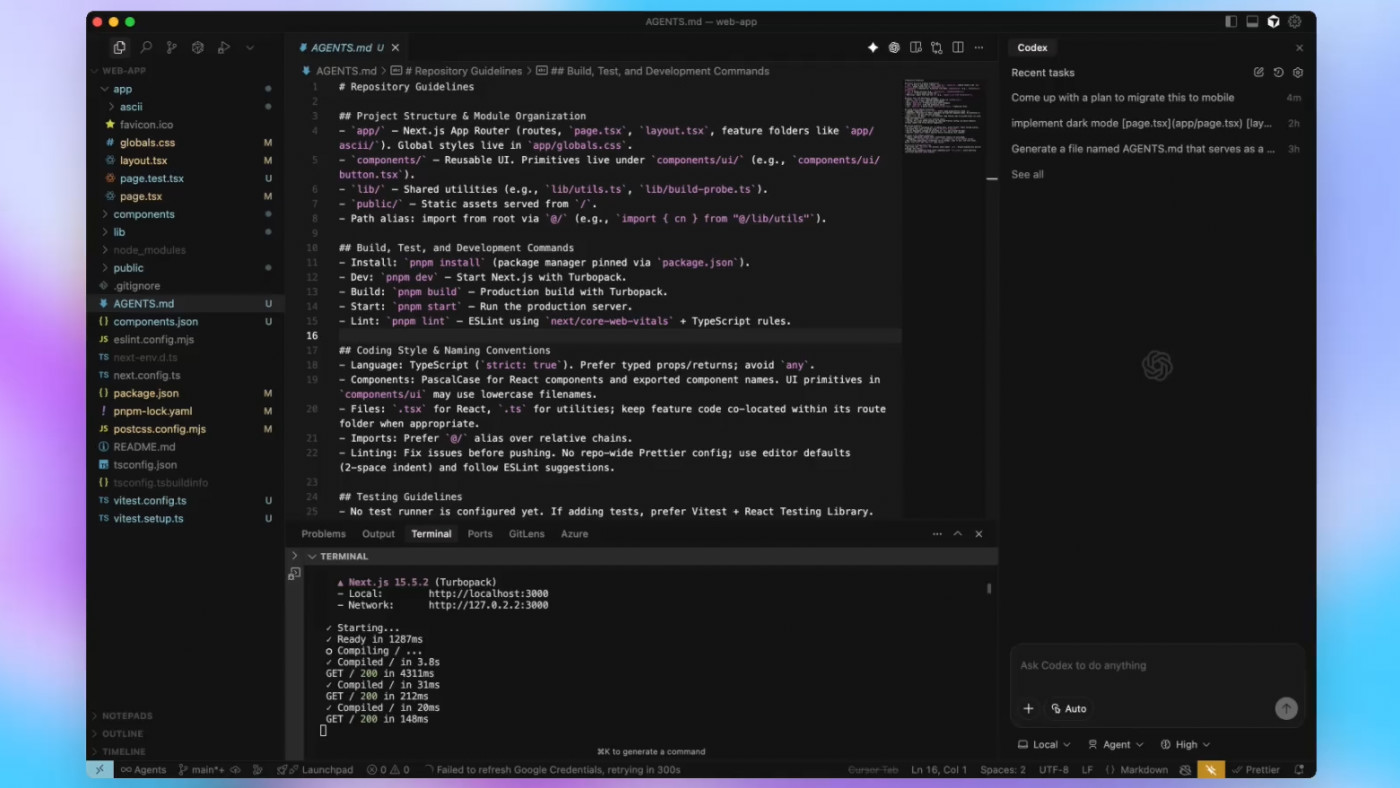The image size is (1400, 788).
Task: Select the GitLens tab in the panel
Action: coord(526,533)
